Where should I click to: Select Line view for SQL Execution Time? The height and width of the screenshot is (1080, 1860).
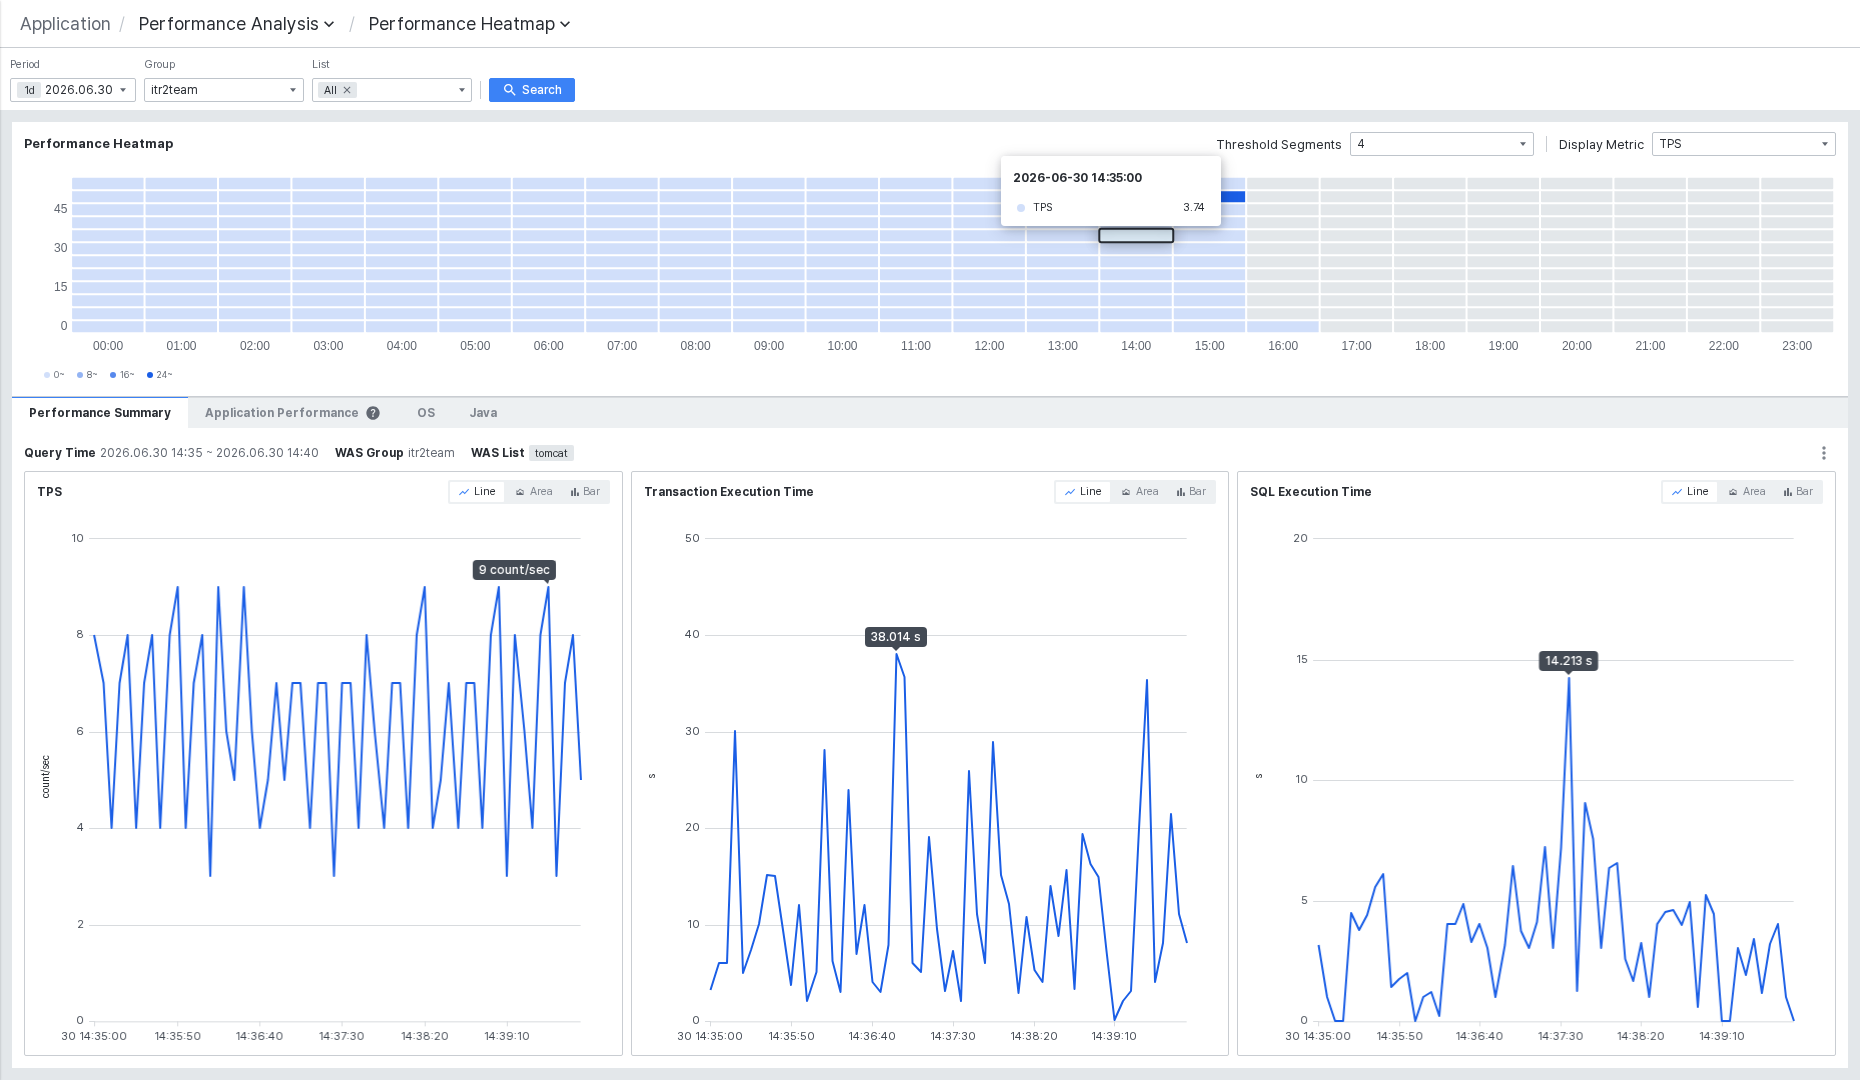click(x=1690, y=492)
